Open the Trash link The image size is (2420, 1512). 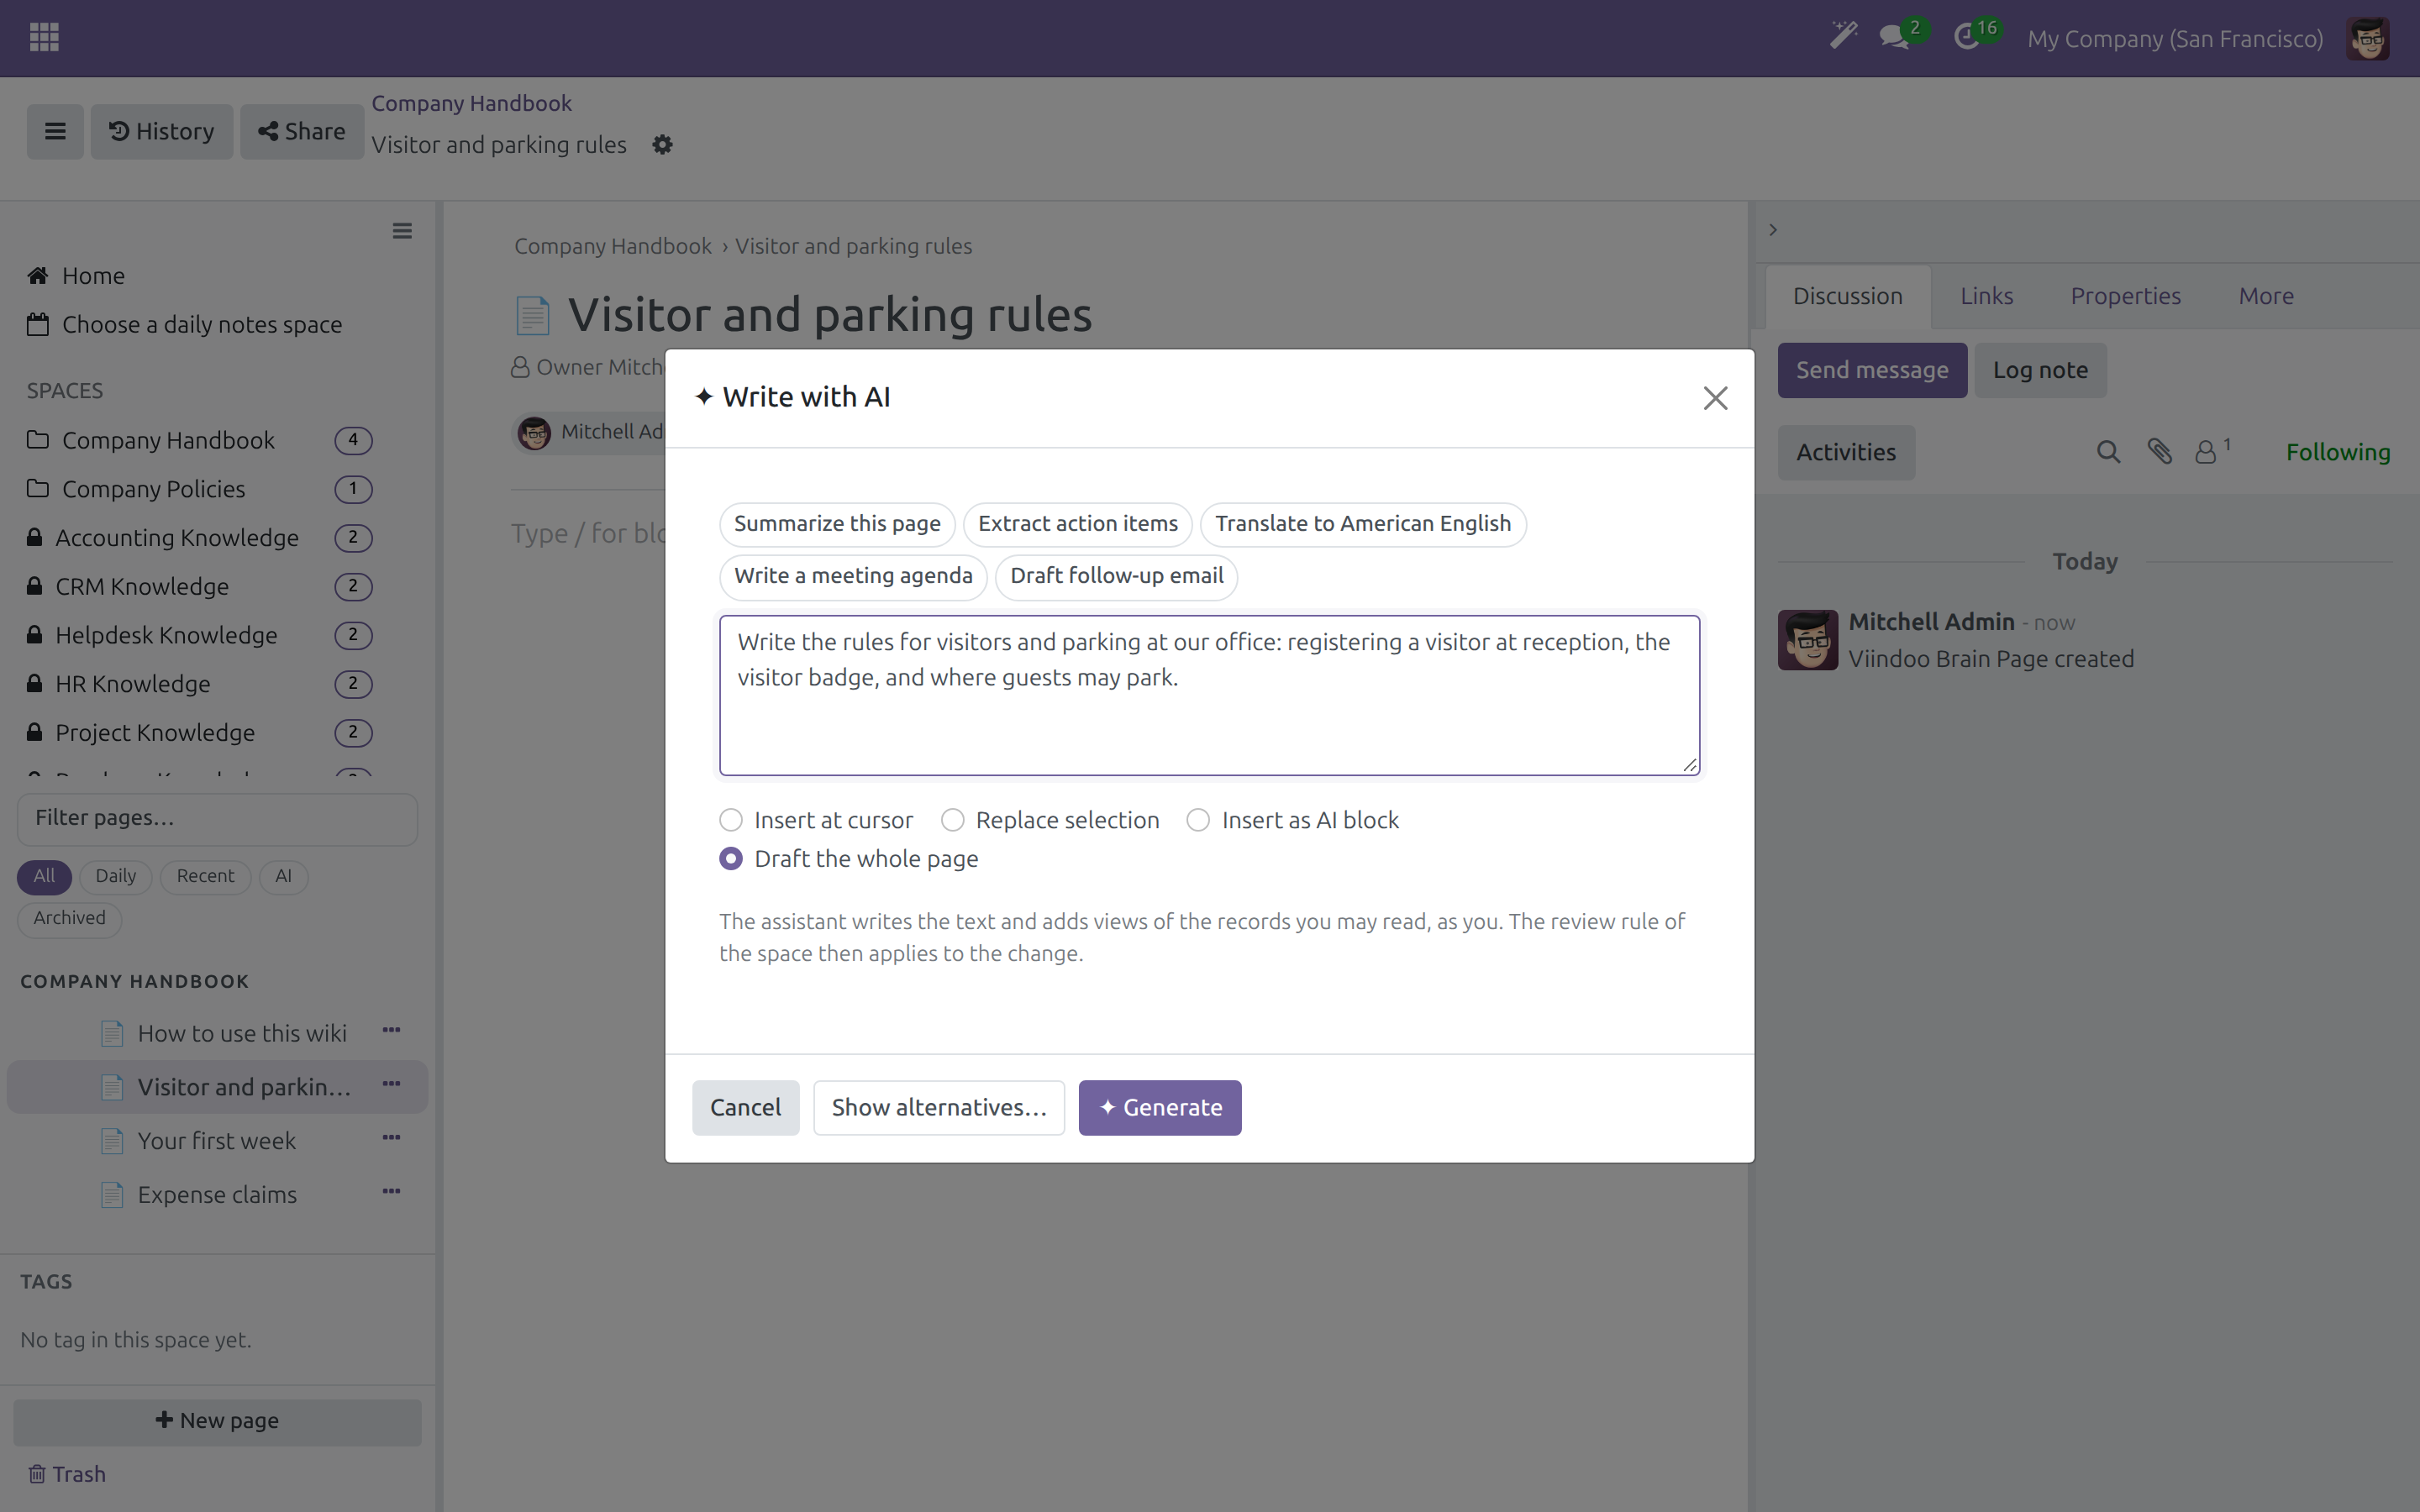pyautogui.click(x=66, y=1474)
